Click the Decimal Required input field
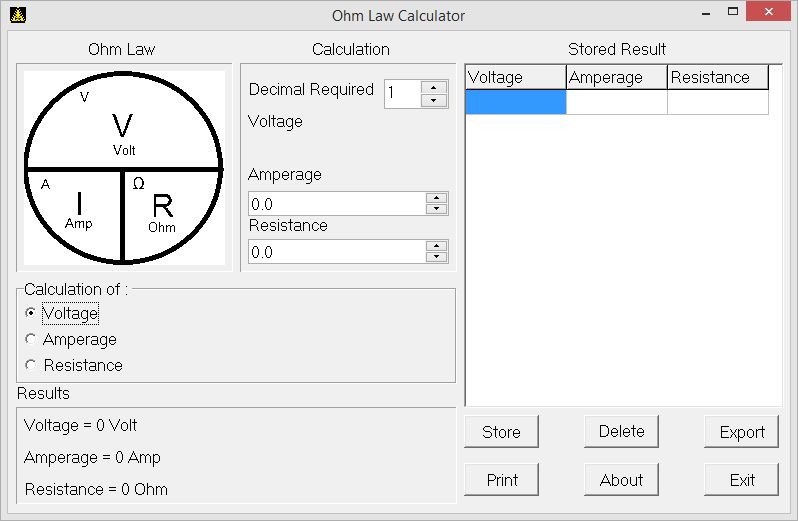 tap(403, 94)
